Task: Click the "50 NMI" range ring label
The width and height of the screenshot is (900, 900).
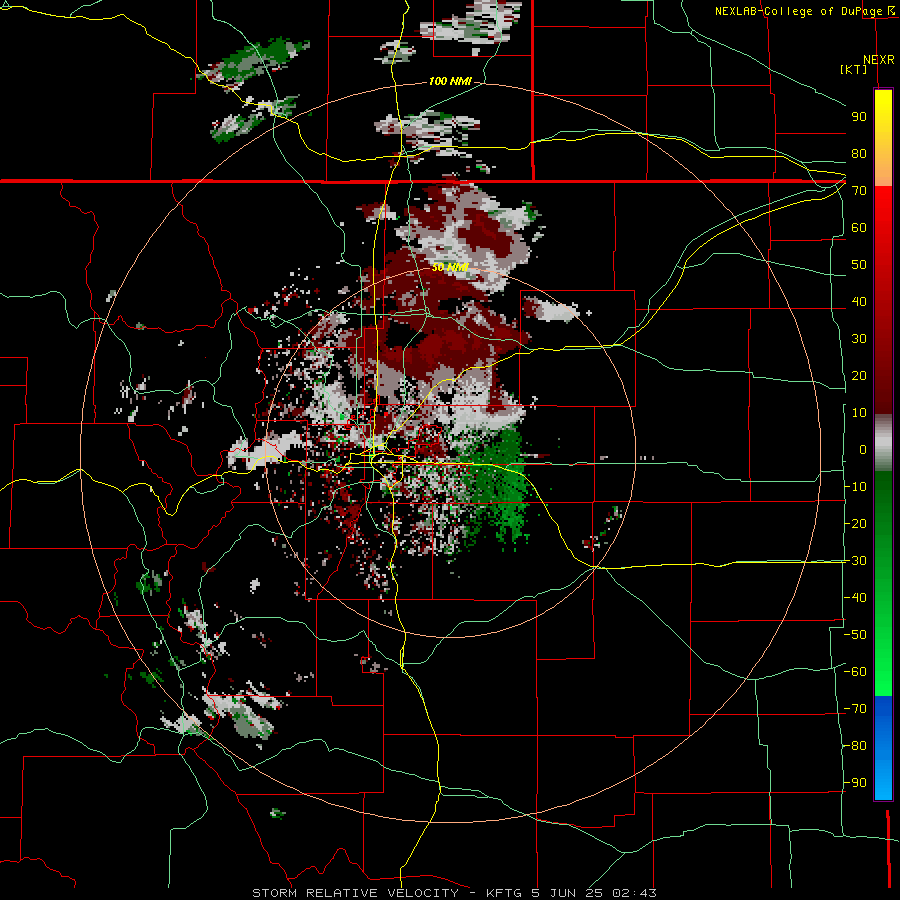Action: point(450,267)
